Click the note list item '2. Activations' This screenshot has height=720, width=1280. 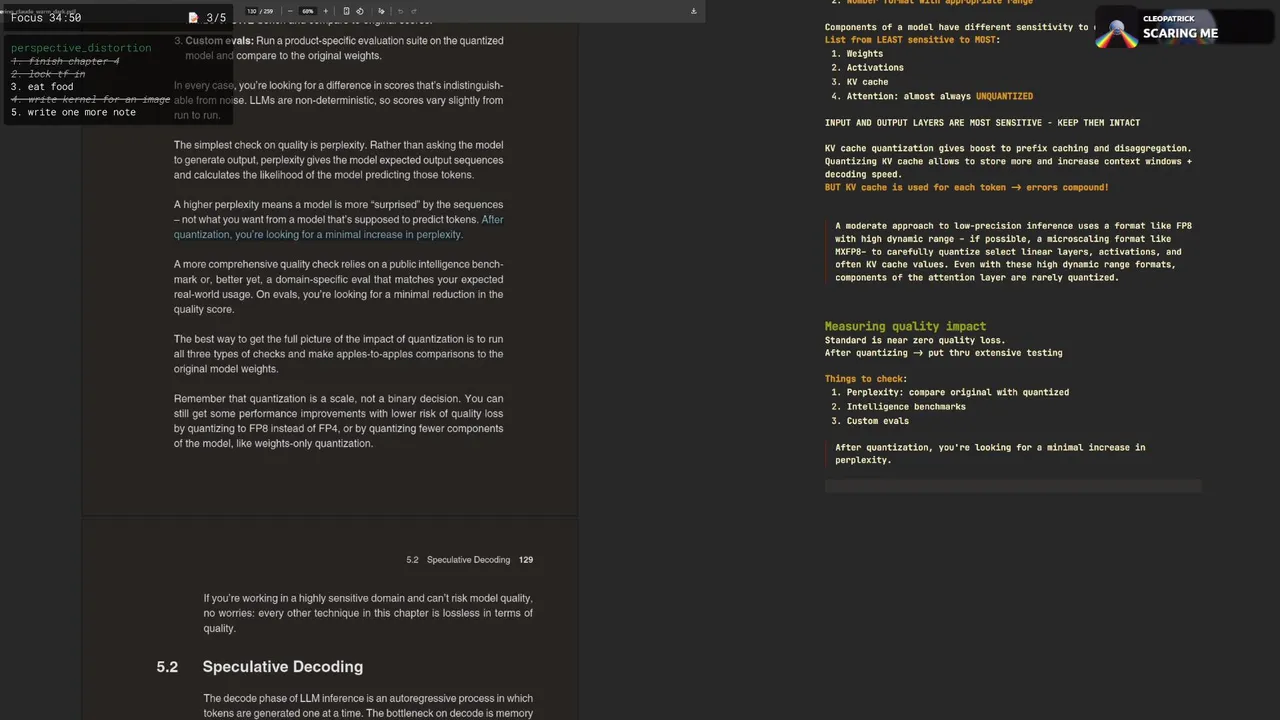pos(867,68)
